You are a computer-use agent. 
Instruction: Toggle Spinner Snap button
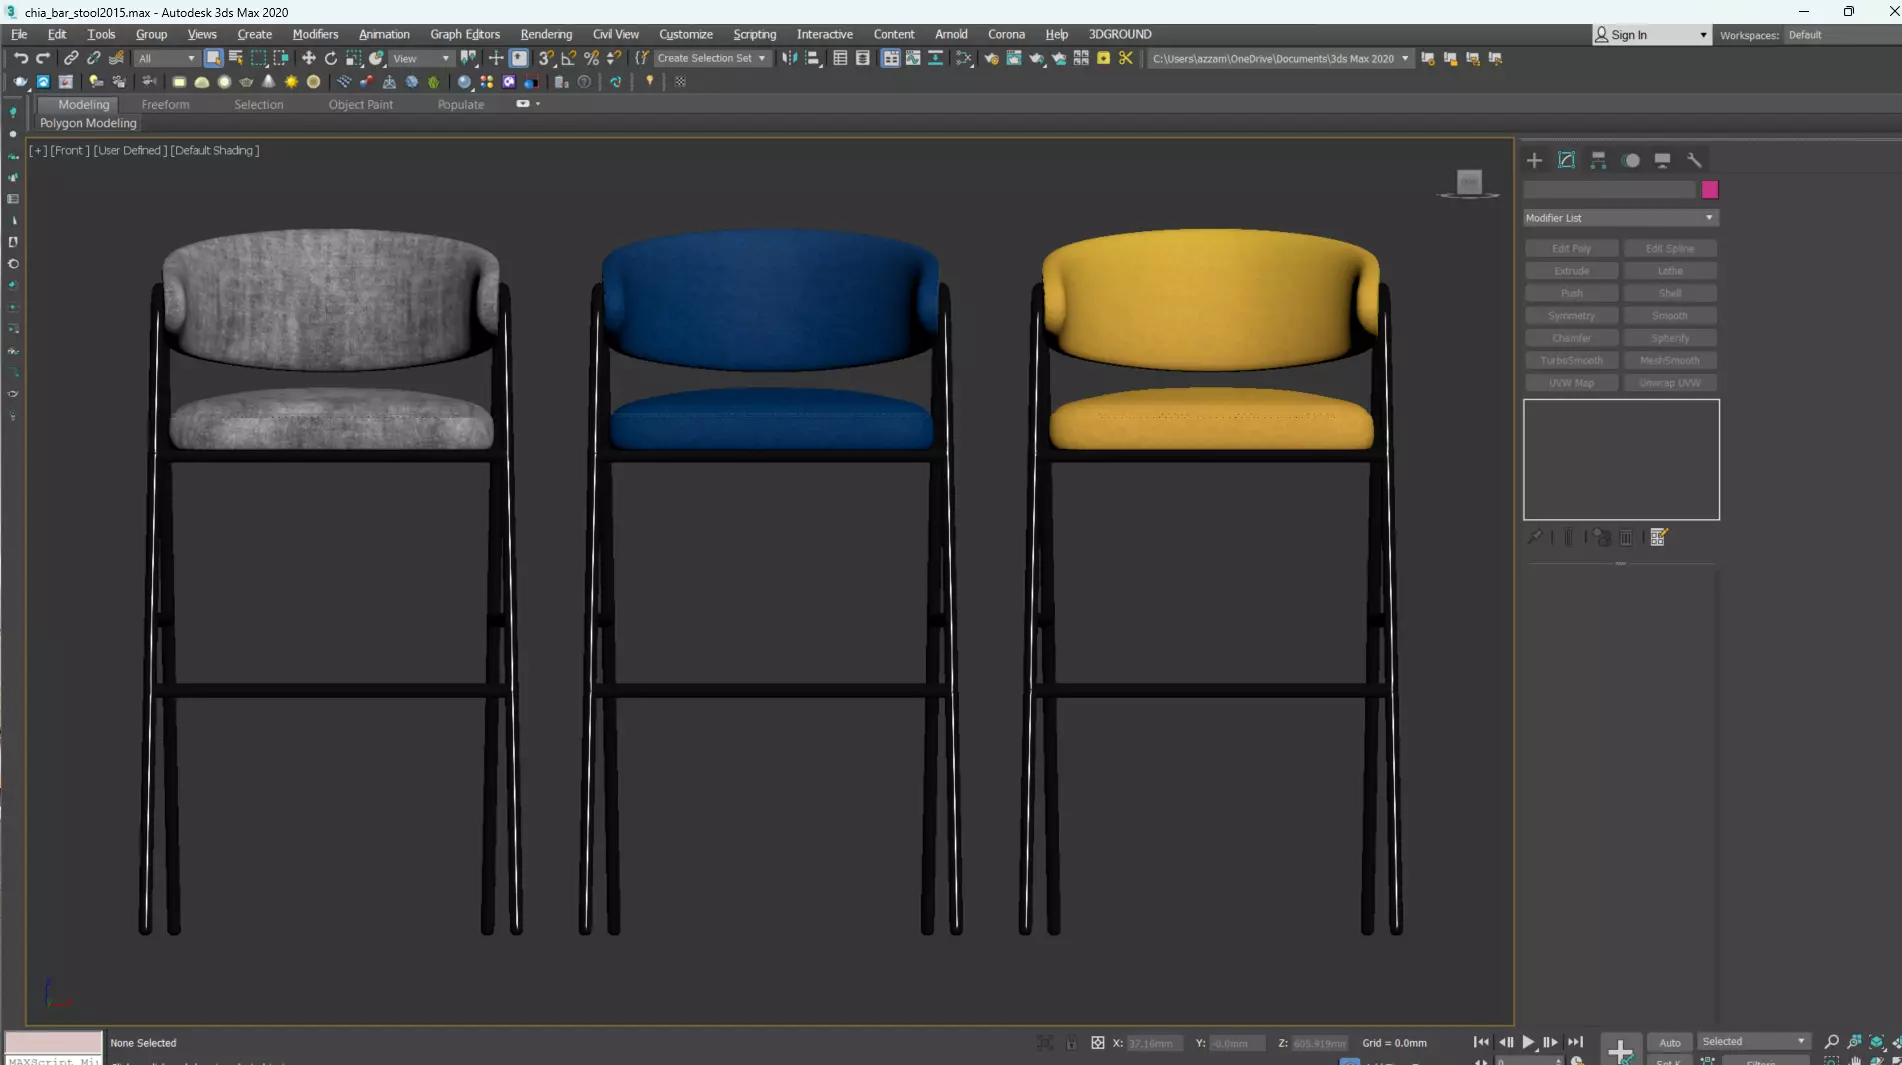pos(614,58)
